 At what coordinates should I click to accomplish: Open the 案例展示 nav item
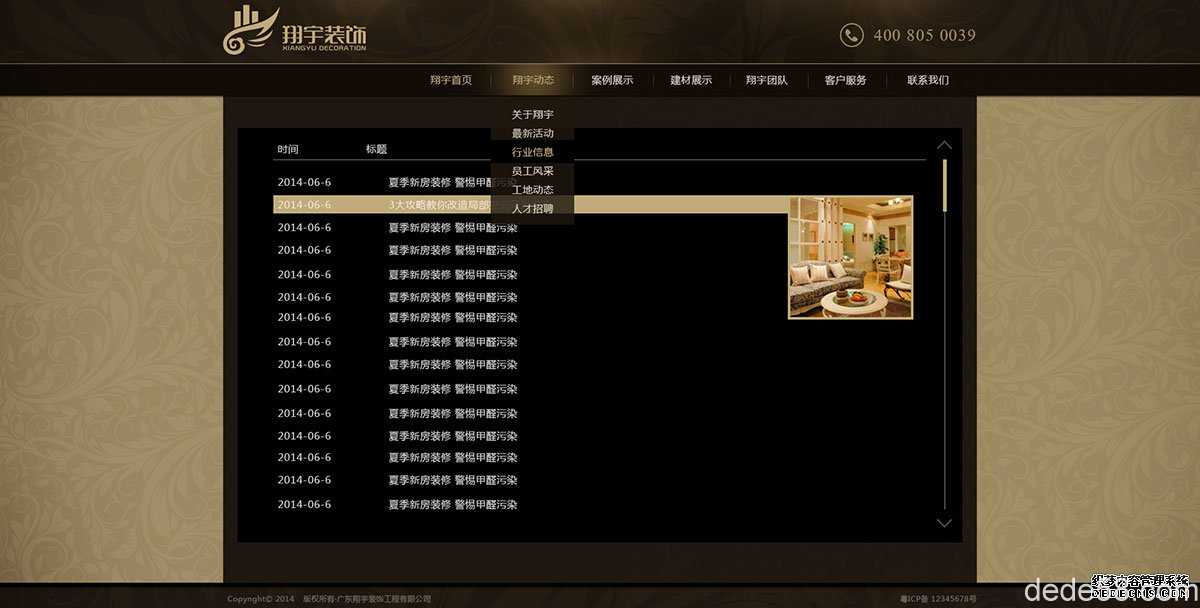(x=612, y=80)
